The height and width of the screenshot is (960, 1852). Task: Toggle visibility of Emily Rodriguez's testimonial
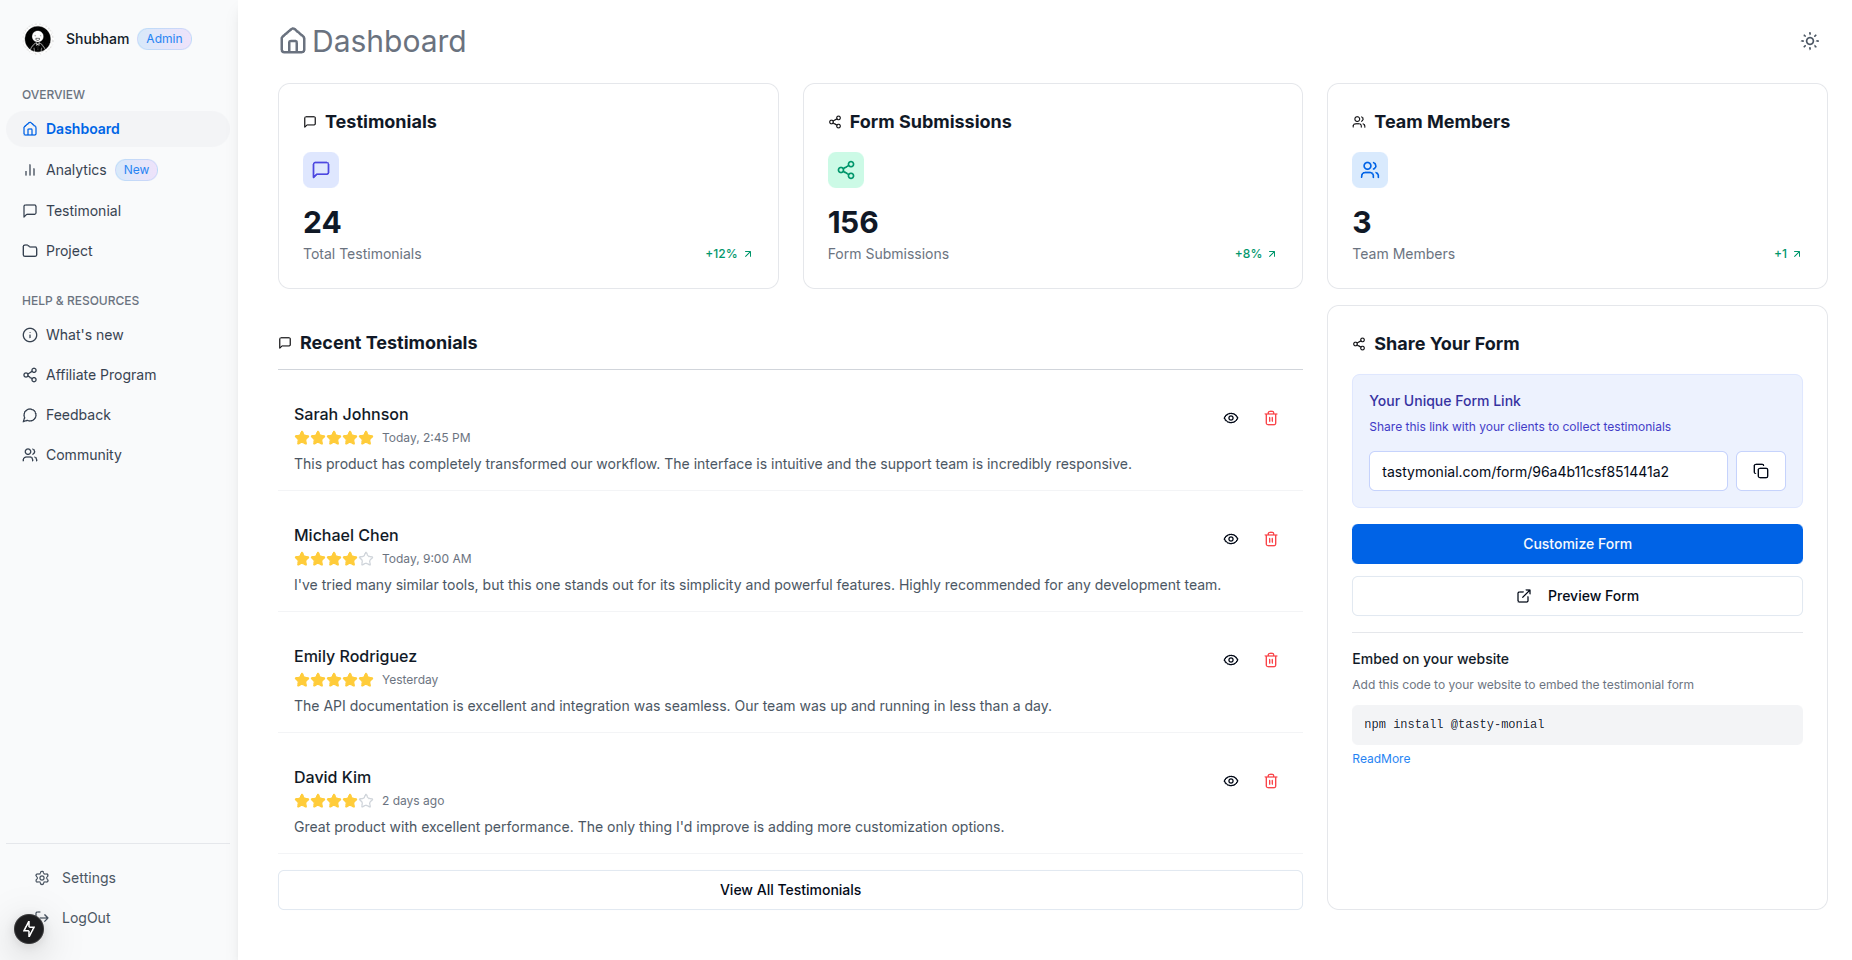point(1230,660)
